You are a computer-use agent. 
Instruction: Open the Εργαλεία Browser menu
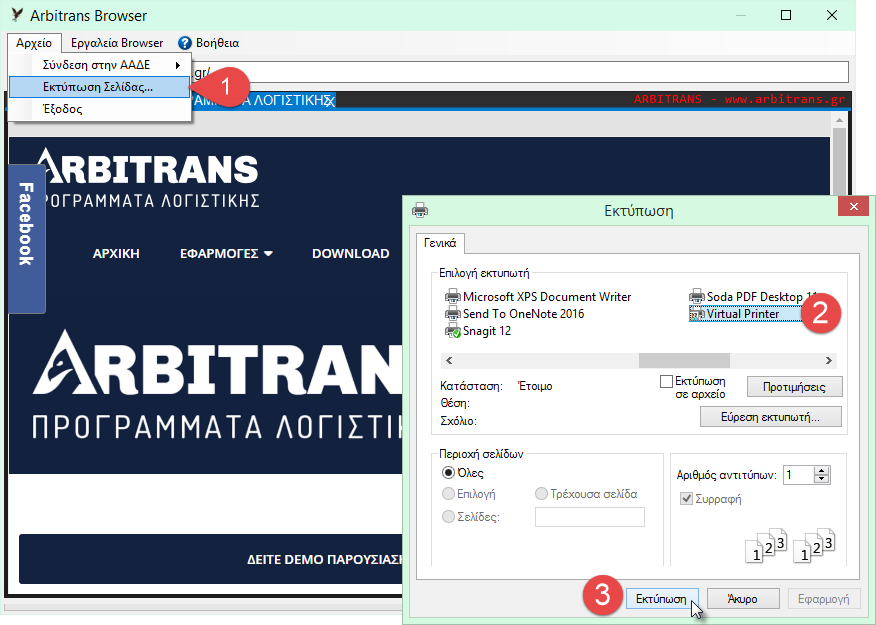117,43
